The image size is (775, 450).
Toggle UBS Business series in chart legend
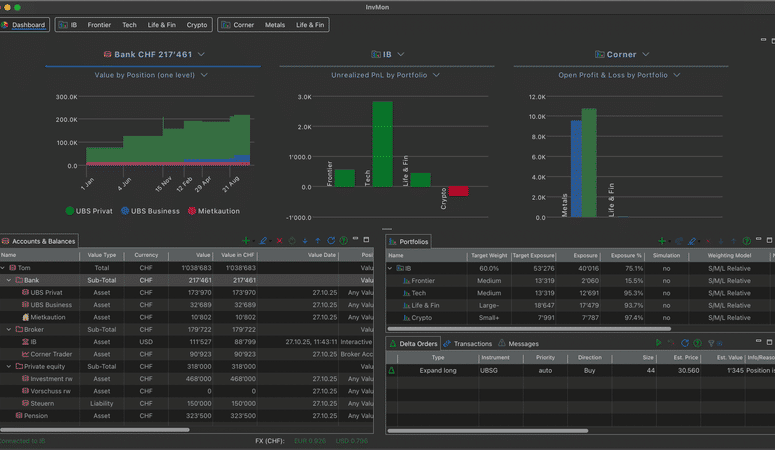pos(150,211)
